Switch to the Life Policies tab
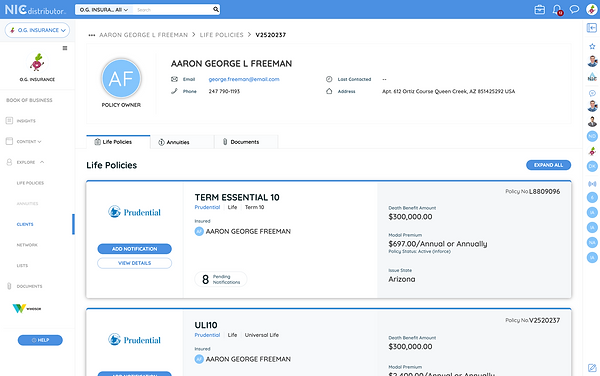The image size is (600, 376). tap(118, 142)
